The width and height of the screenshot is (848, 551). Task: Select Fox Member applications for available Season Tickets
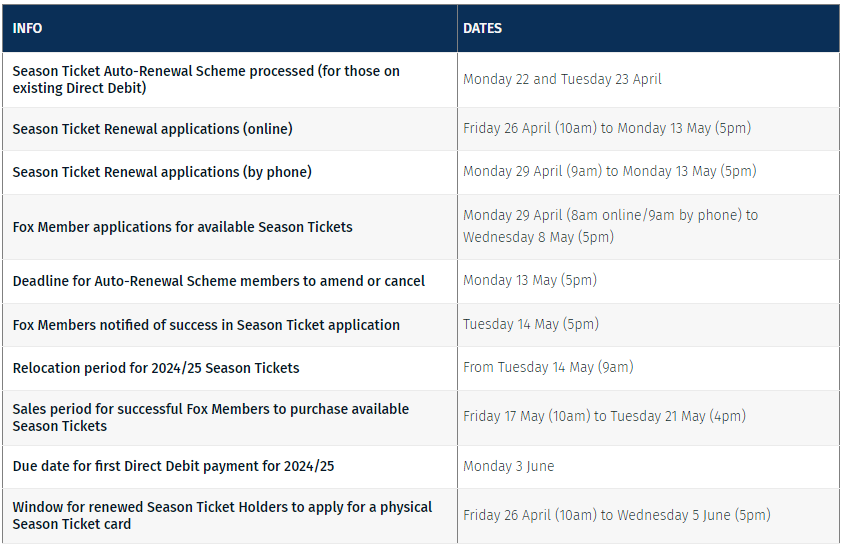click(x=182, y=227)
